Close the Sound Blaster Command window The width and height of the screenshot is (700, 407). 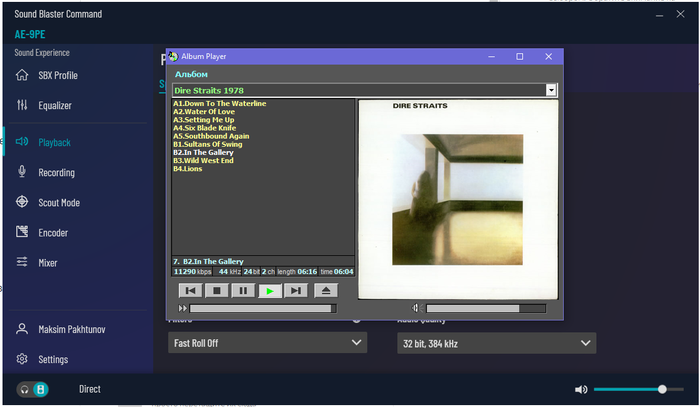pos(680,14)
